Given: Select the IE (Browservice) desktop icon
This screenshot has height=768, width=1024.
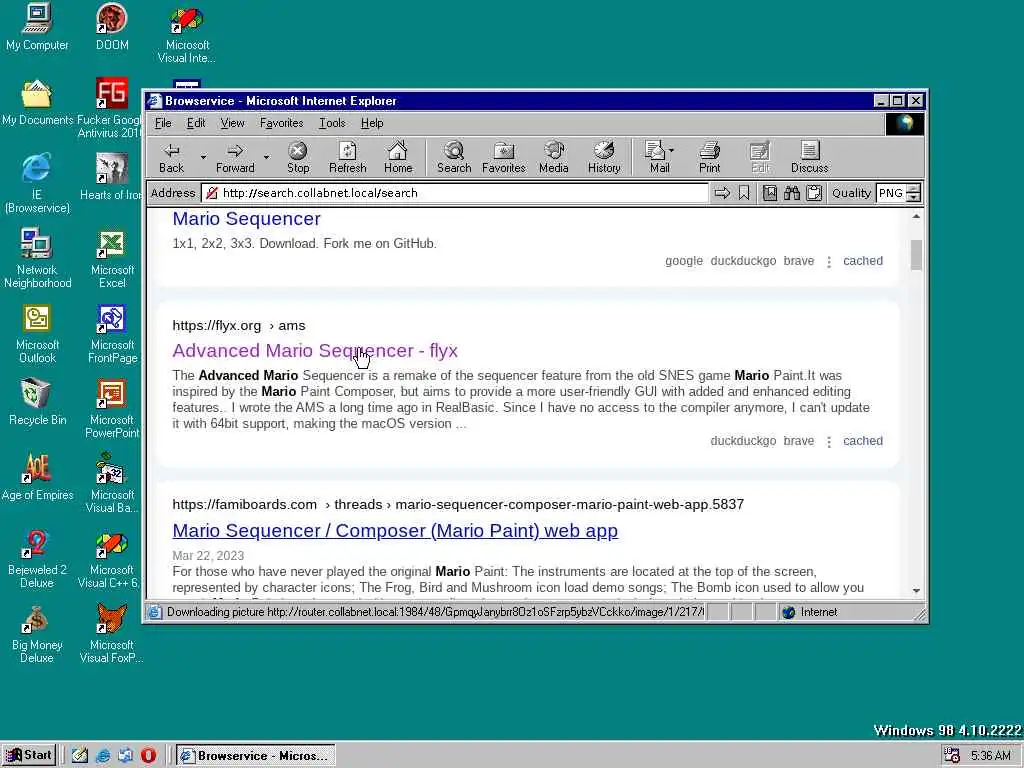Looking at the screenshot, I should [37, 184].
